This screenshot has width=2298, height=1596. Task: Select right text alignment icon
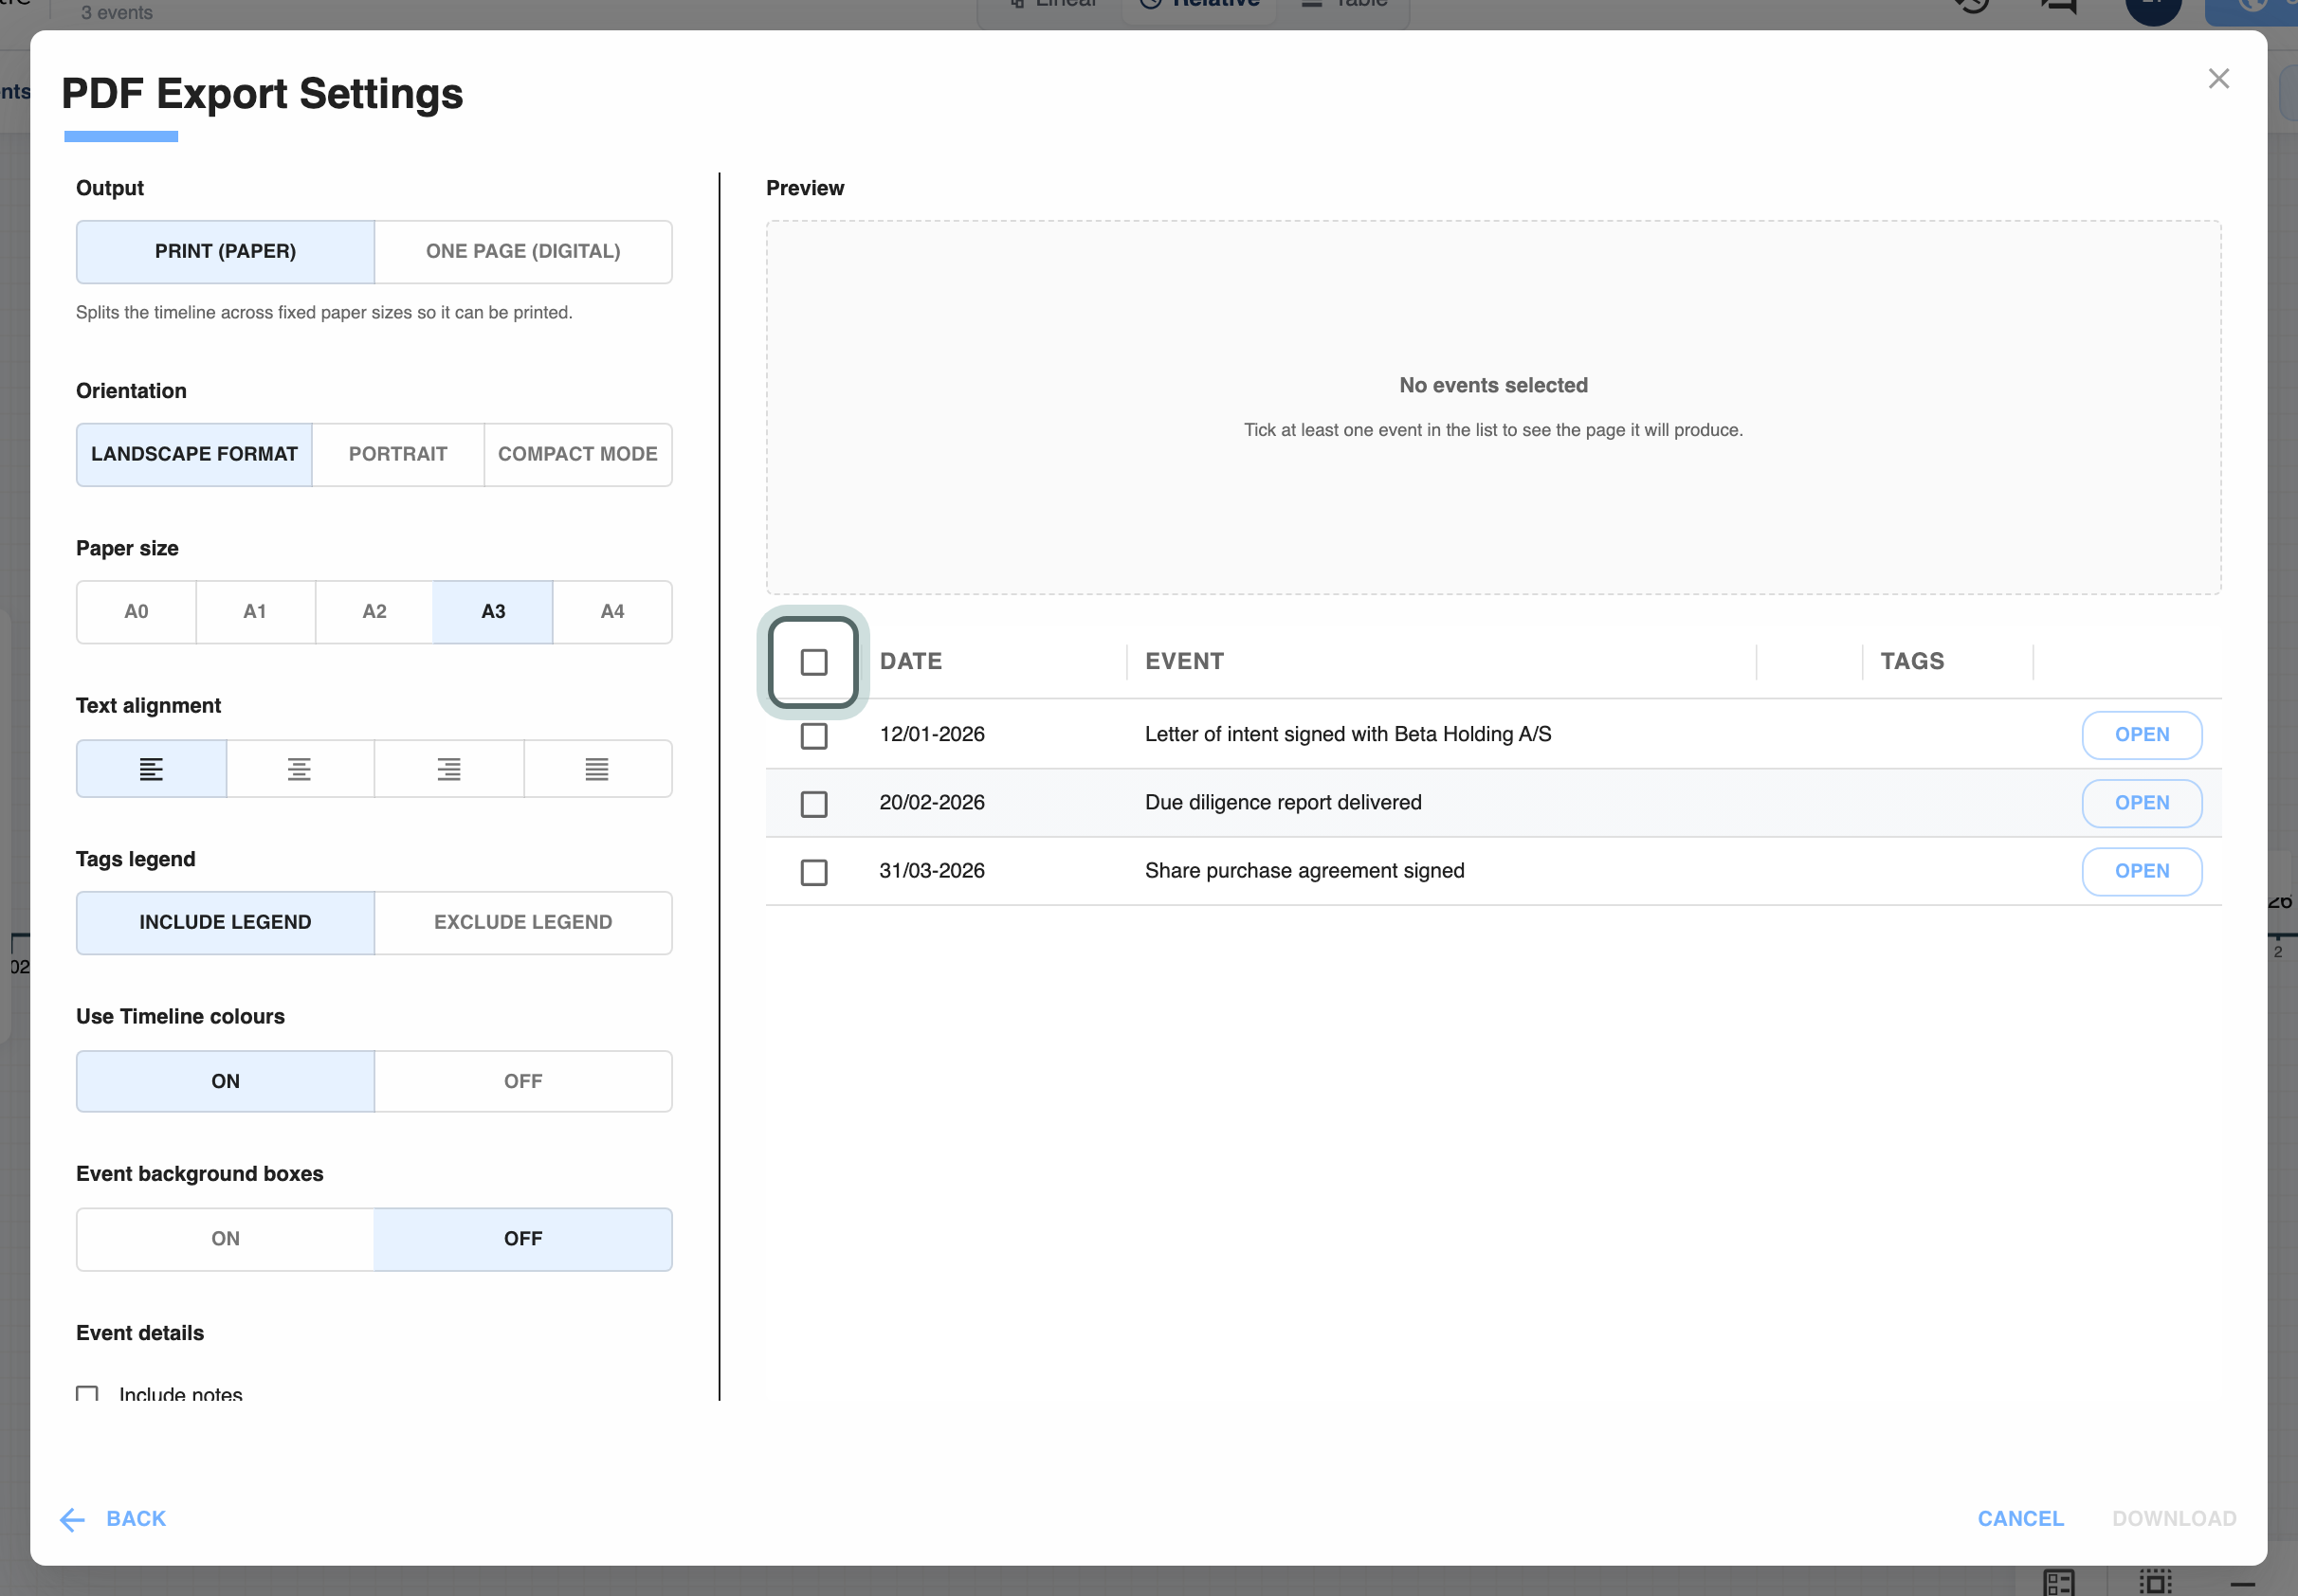(449, 768)
